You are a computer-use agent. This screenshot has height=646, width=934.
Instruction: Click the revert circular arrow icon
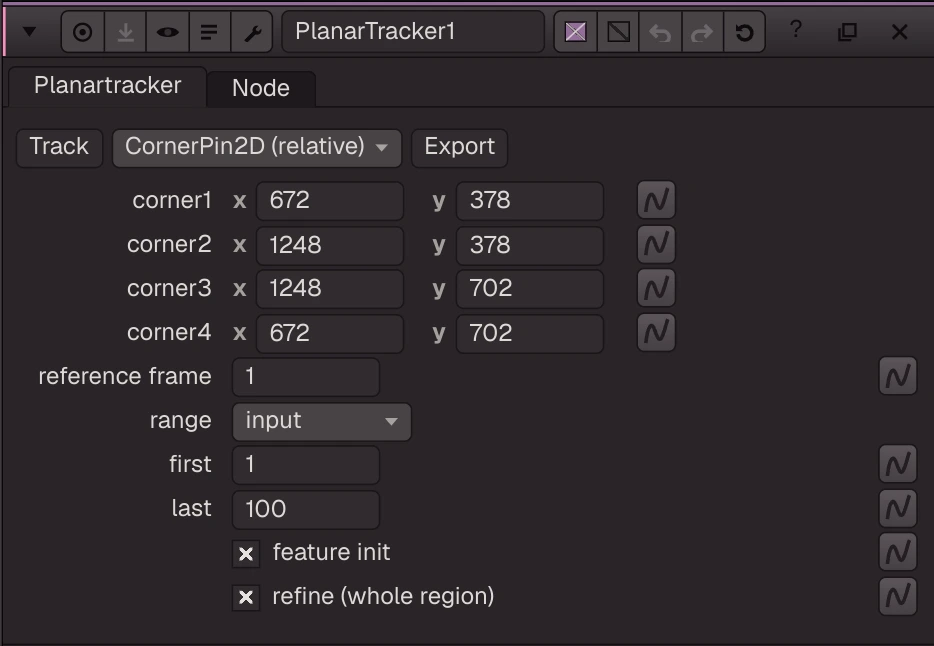744,32
